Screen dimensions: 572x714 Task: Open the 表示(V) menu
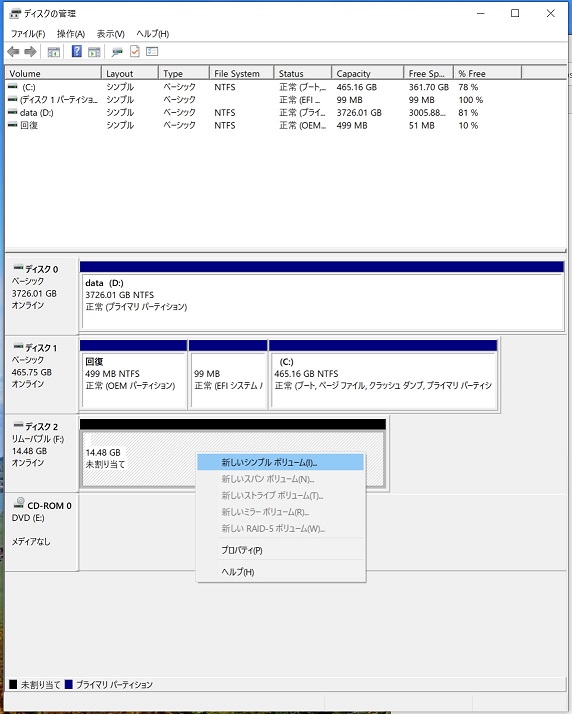[x=111, y=34]
